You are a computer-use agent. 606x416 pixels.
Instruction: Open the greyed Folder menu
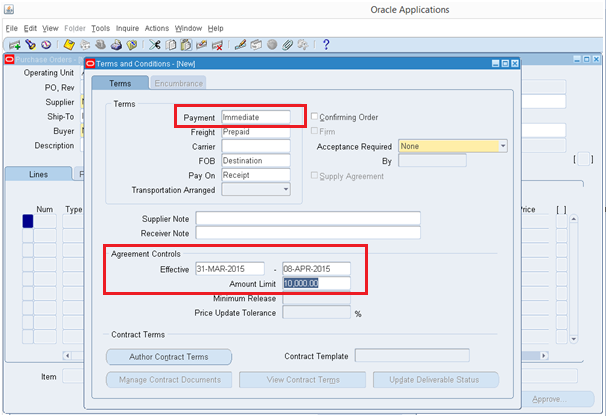tap(75, 28)
